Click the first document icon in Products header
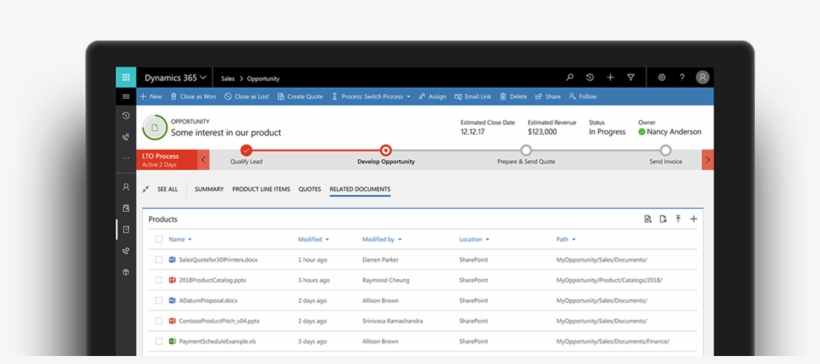The width and height of the screenshot is (820, 364). 647,219
